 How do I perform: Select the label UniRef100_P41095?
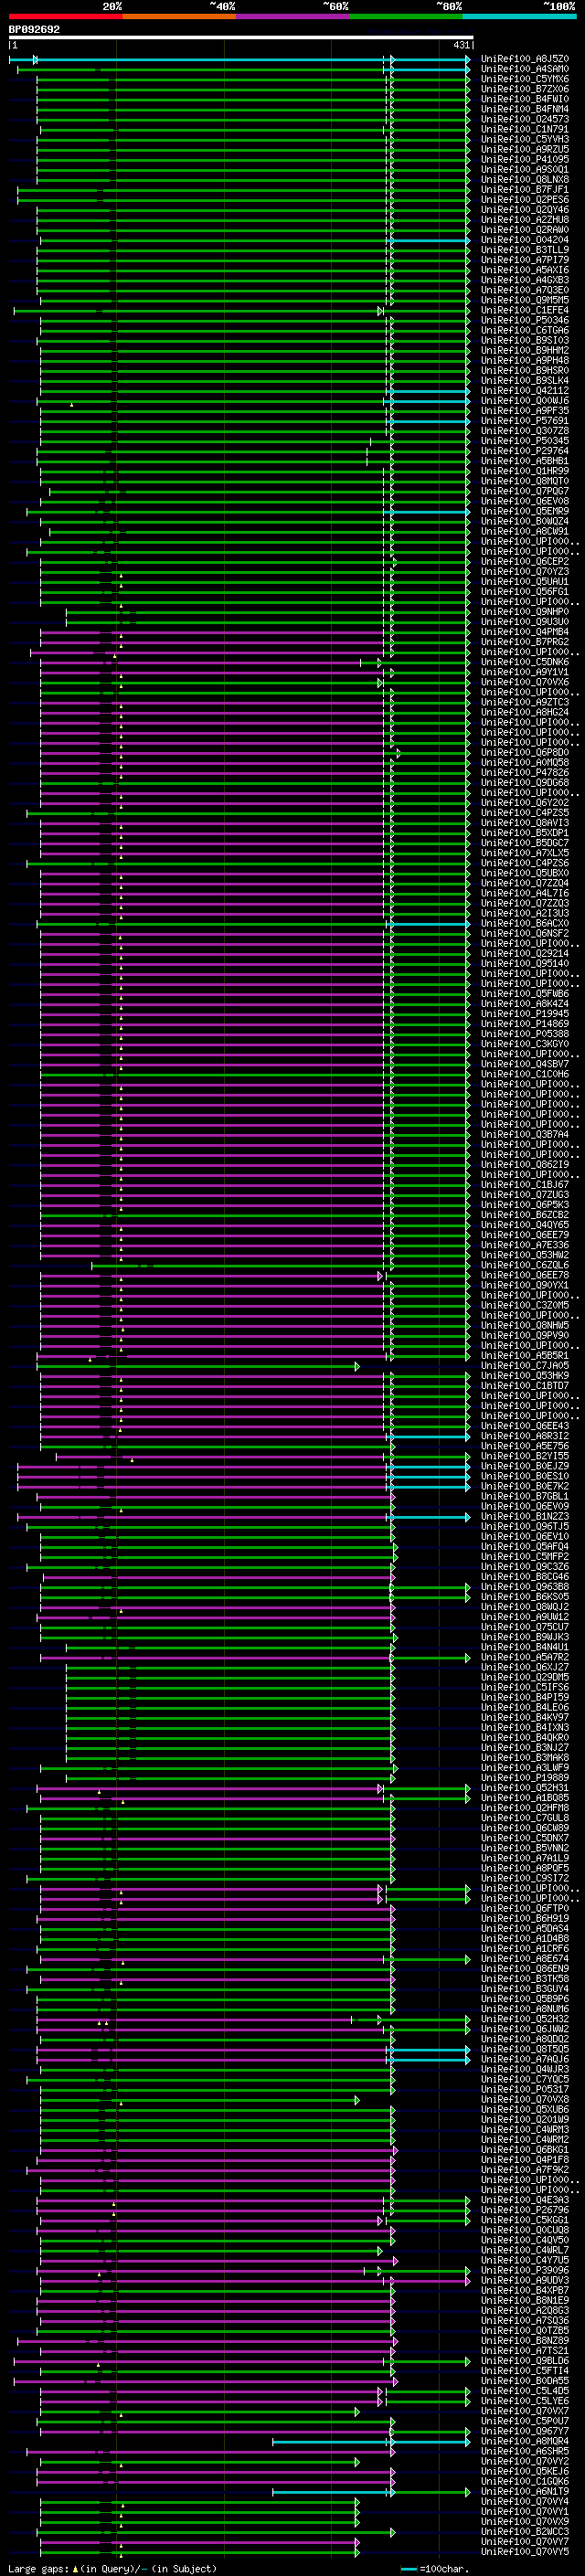(525, 159)
